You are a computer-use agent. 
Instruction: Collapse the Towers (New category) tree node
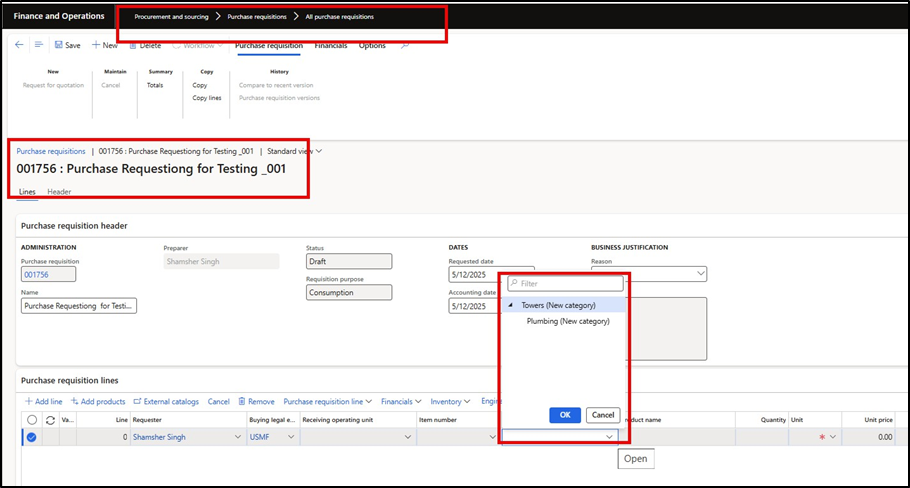pos(513,304)
